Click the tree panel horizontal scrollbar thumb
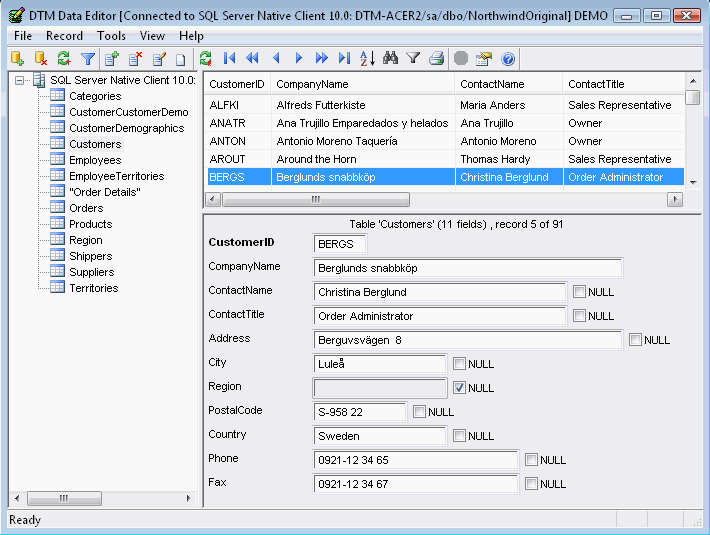Screen dimensions: 710x535 point(64,498)
